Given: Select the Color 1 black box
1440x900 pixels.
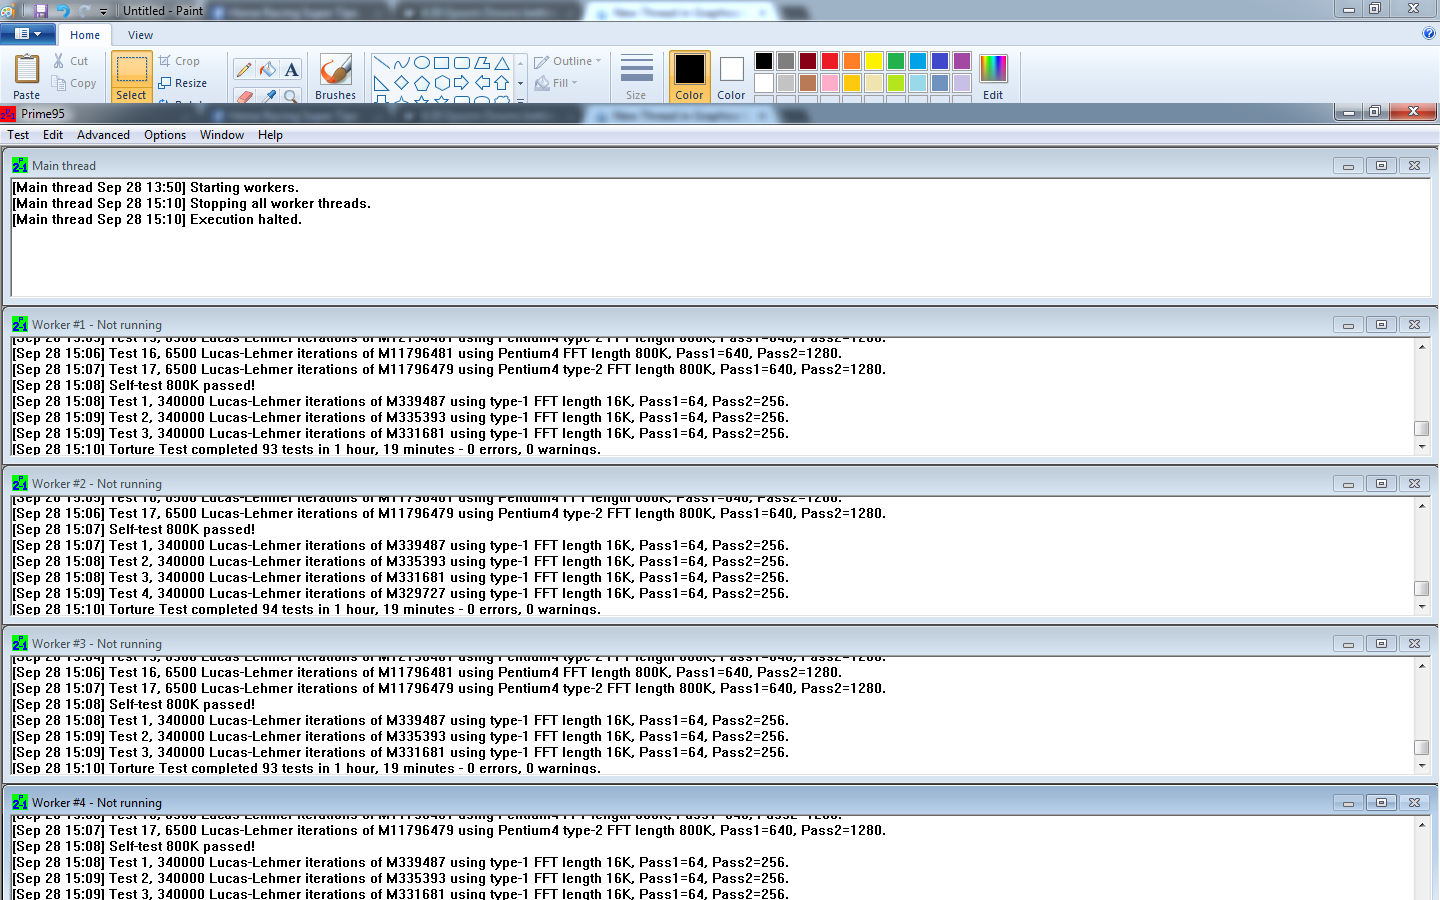Looking at the screenshot, I should click(689, 77).
